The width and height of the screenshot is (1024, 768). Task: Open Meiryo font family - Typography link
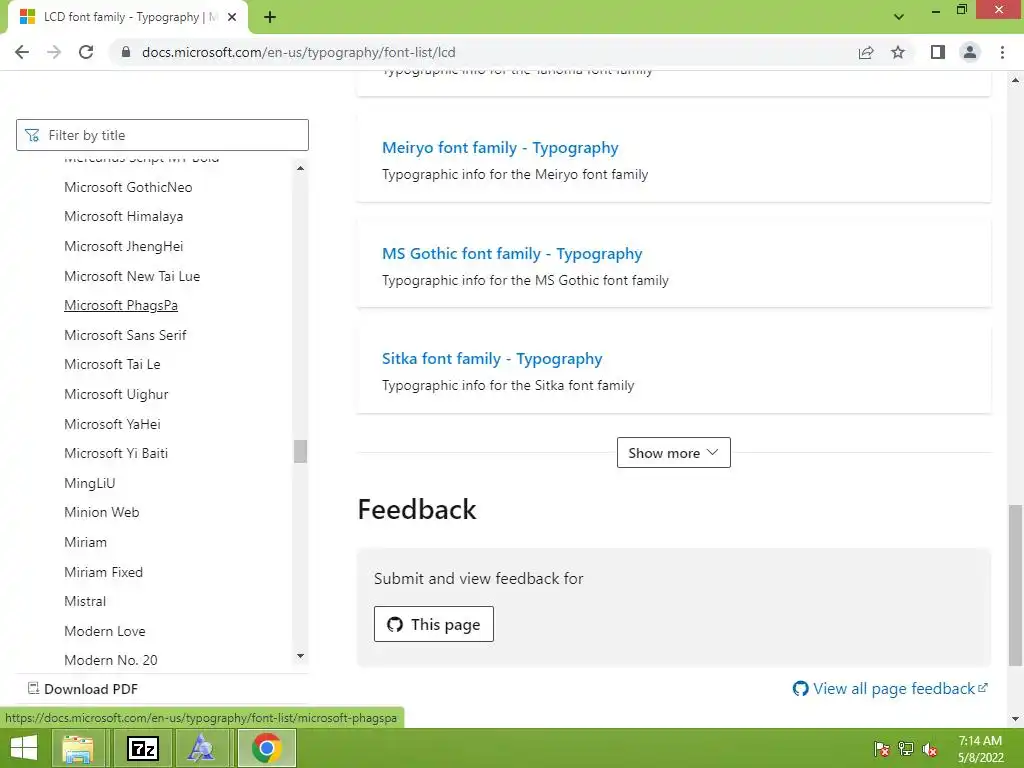tap(500, 148)
